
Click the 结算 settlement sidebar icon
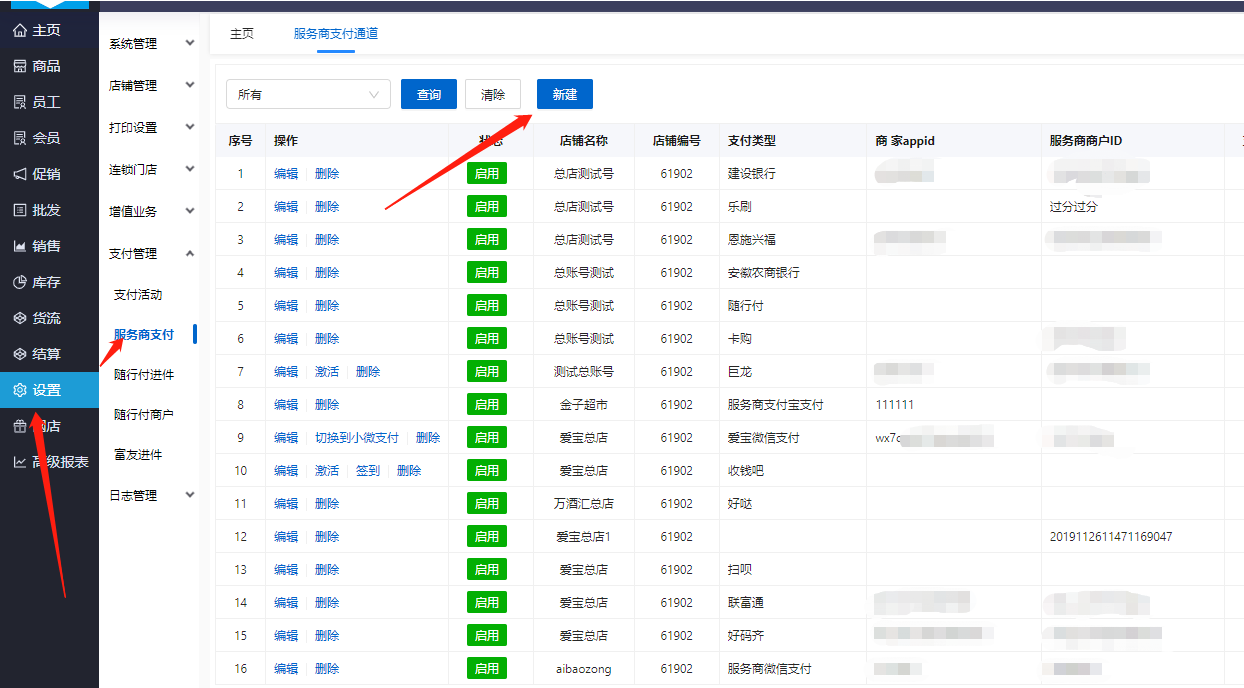tap(19, 354)
